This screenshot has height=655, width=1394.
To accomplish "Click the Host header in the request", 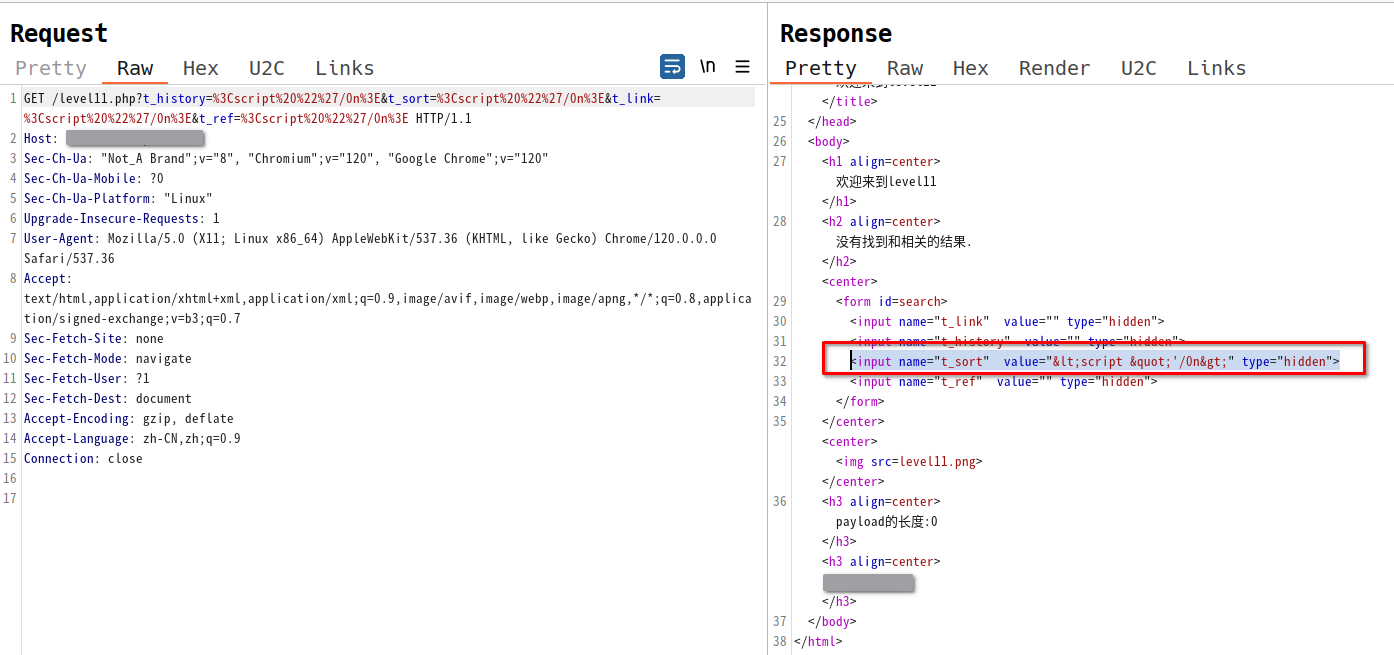I will [40, 139].
